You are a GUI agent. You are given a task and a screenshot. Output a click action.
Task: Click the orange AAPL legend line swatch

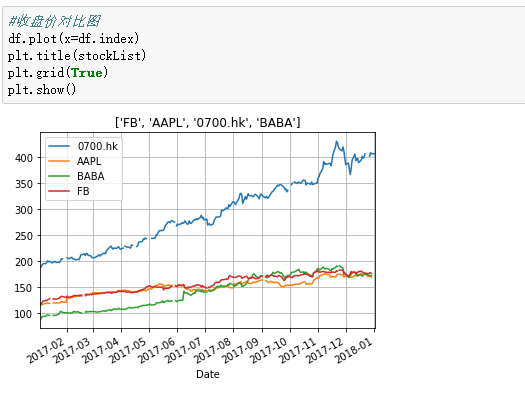click(x=59, y=161)
